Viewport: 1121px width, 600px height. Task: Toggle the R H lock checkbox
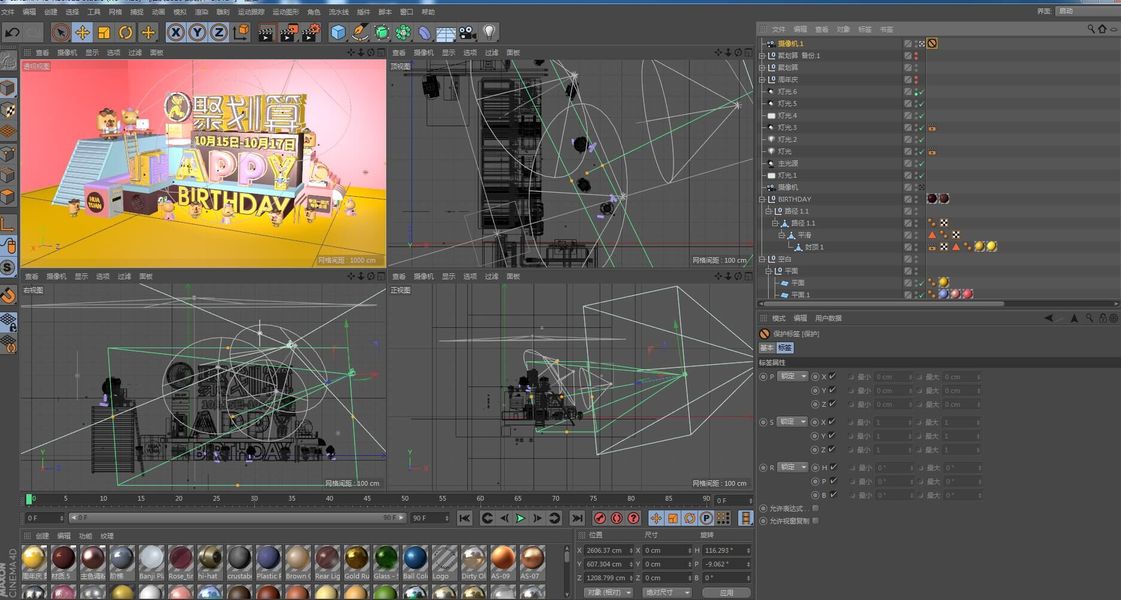click(832, 467)
